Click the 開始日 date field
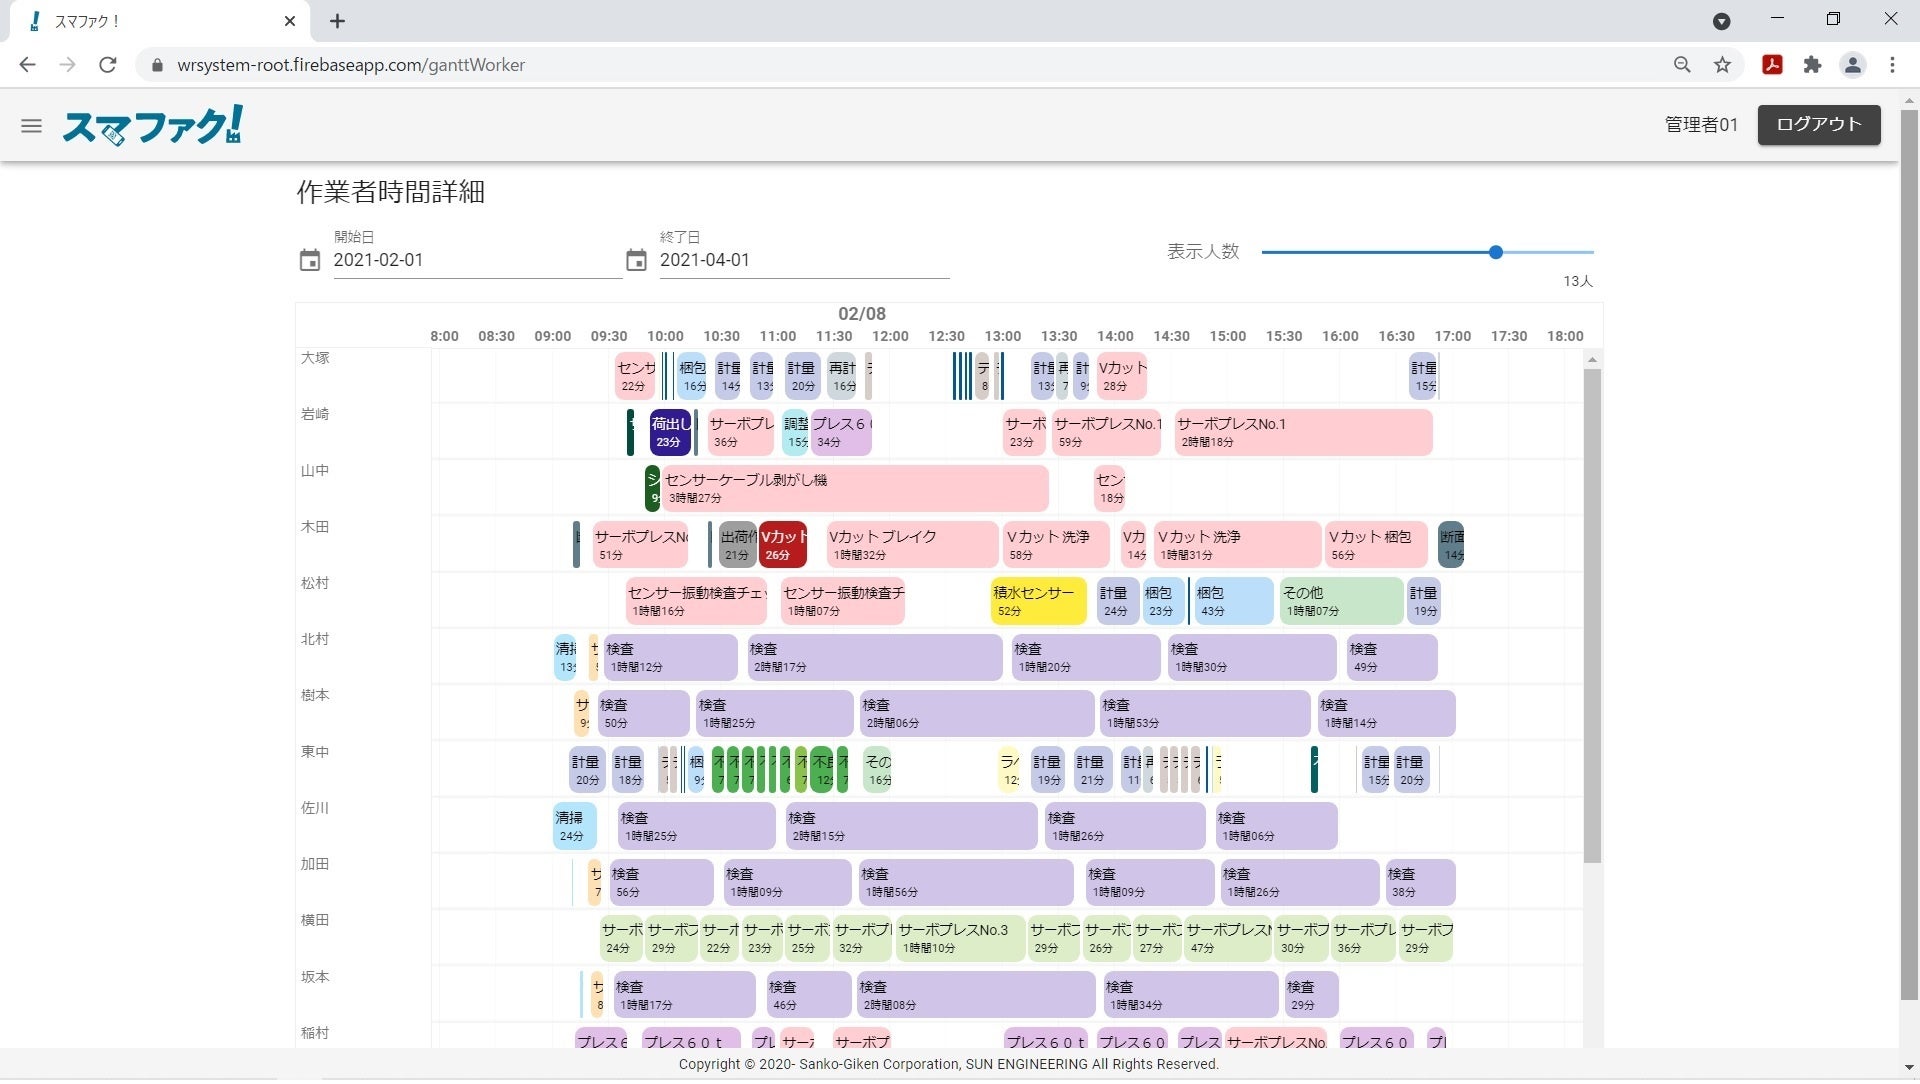The height and width of the screenshot is (1084, 1920). [476, 260]
